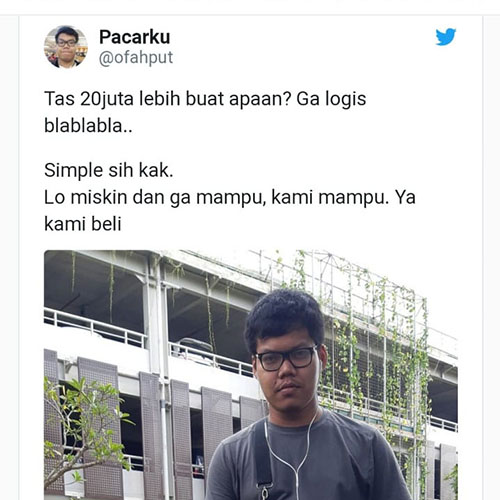Click the blue Twitter bird logo

[x=446, y=36]
